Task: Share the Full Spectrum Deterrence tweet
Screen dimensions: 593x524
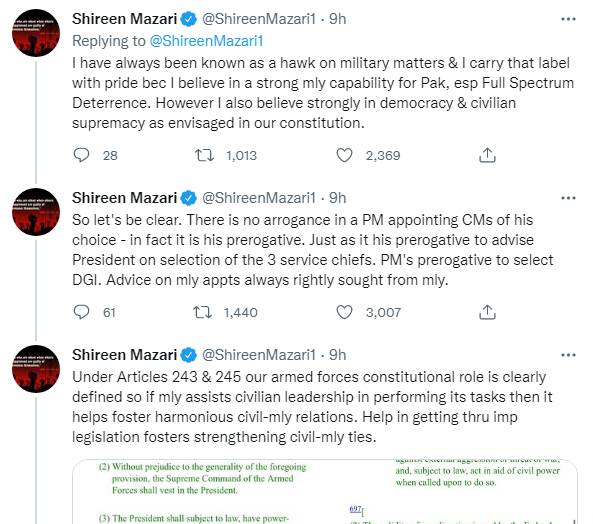Action: pyautogui.click(x=487, y=155)
